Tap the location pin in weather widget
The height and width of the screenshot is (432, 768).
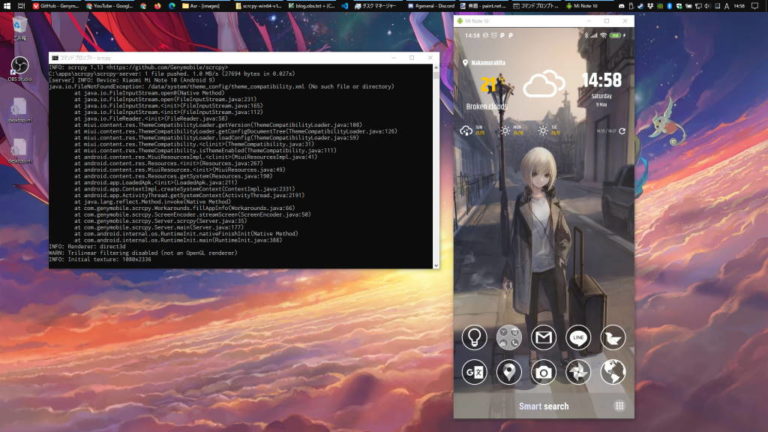point(465,63)
